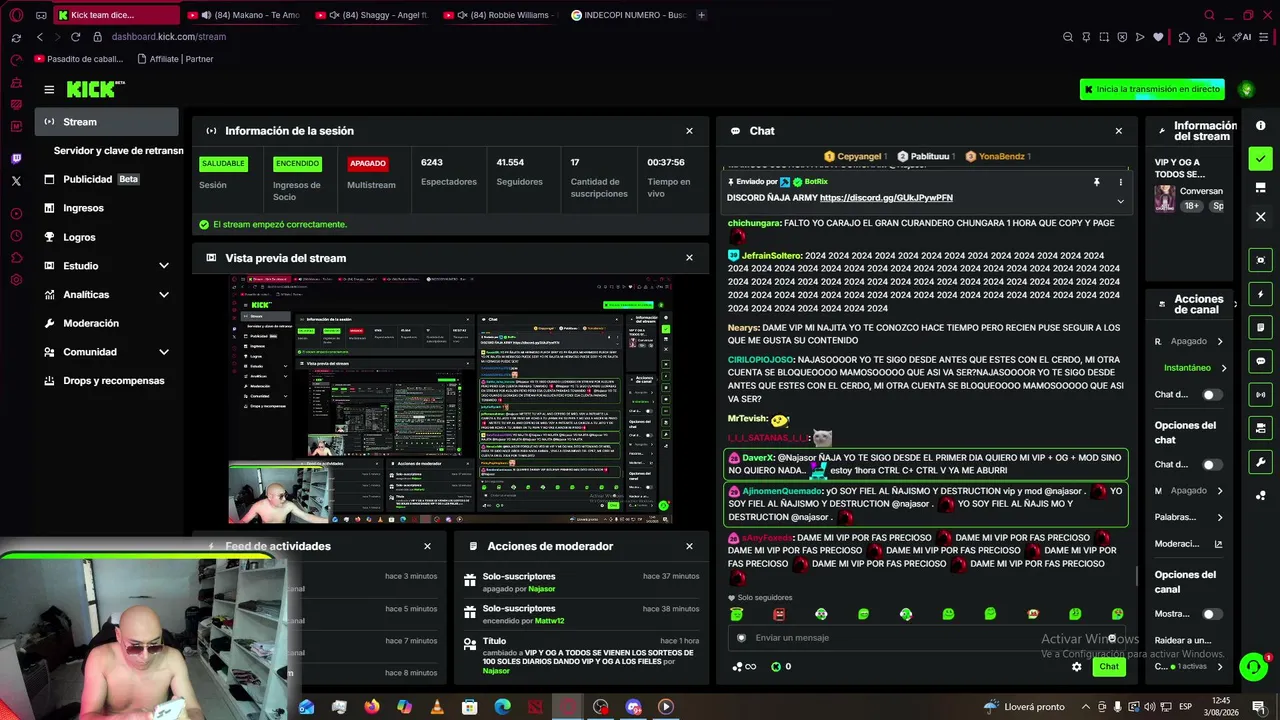Image resolution: width=1280 pixels, height=720 pixels.
Task: Toggle the first Chat d... switch in Acciones de canal
Action: click(1211, 395)
